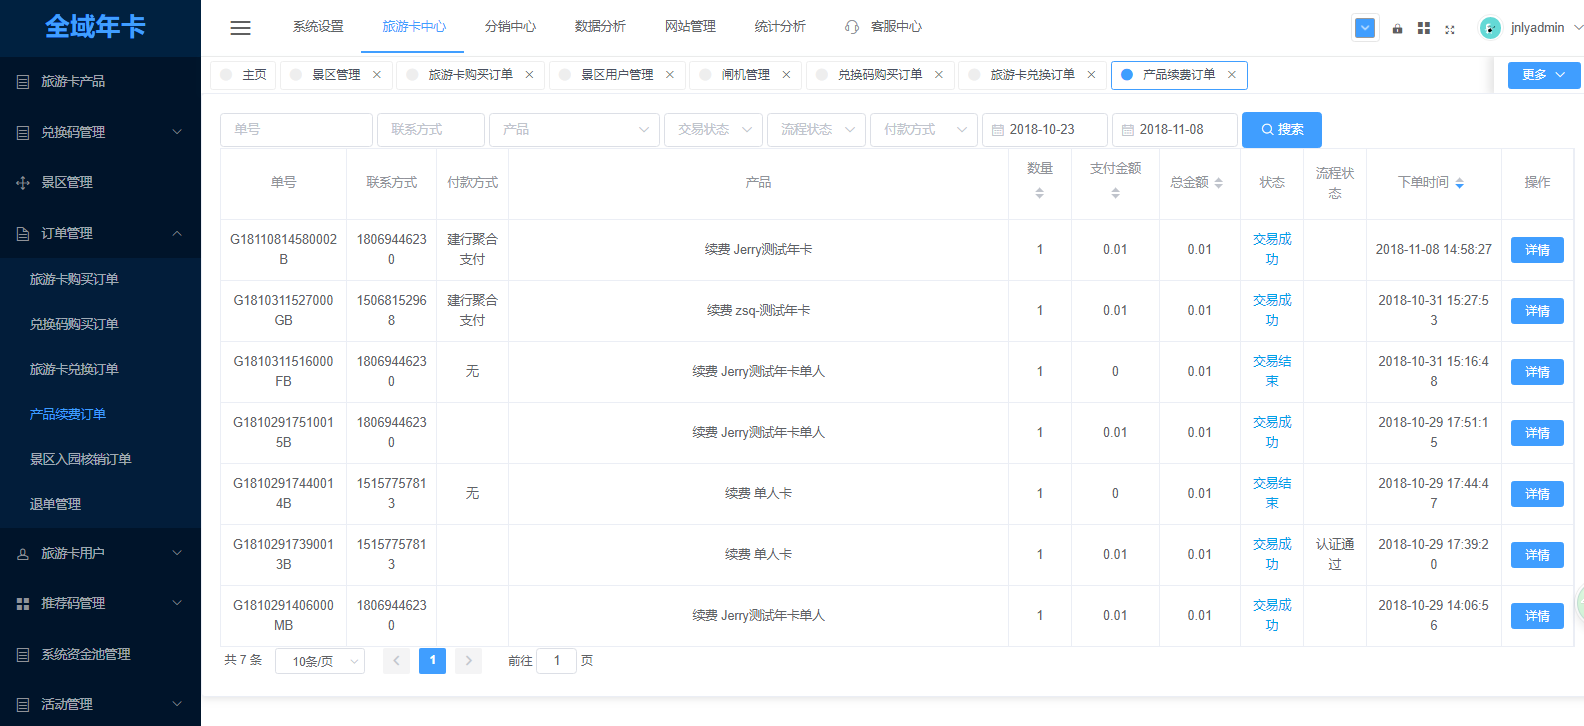Open the four-square theme grid icon
The width and height of the screenshot is (1584, 726).
[1424, 29]
